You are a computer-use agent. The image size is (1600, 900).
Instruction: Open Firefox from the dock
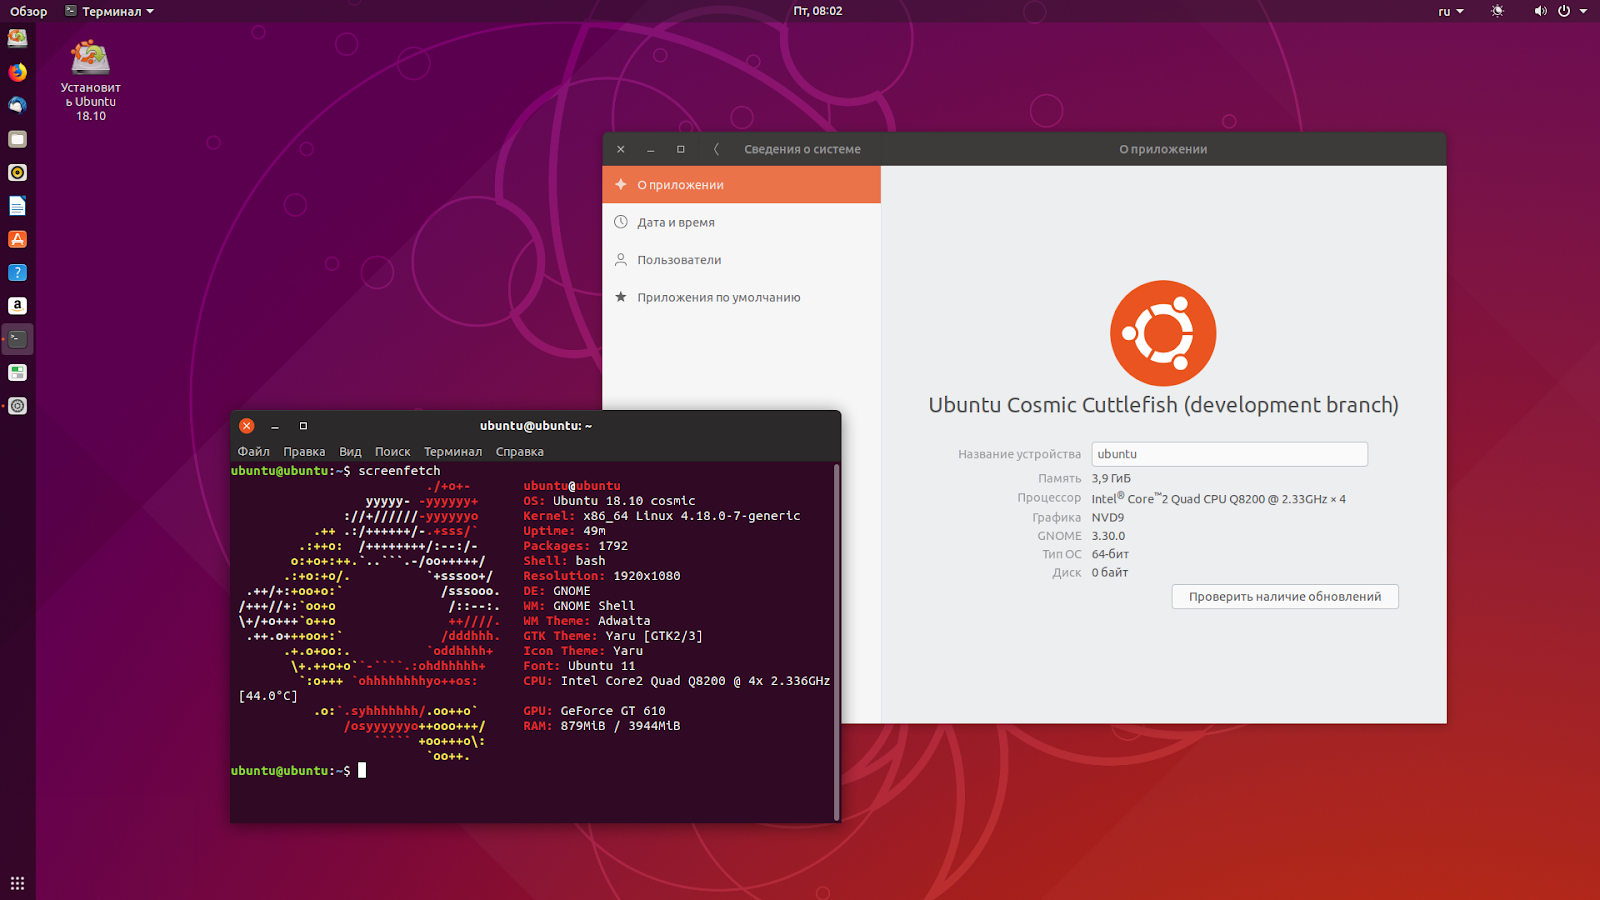coord(17,72)
